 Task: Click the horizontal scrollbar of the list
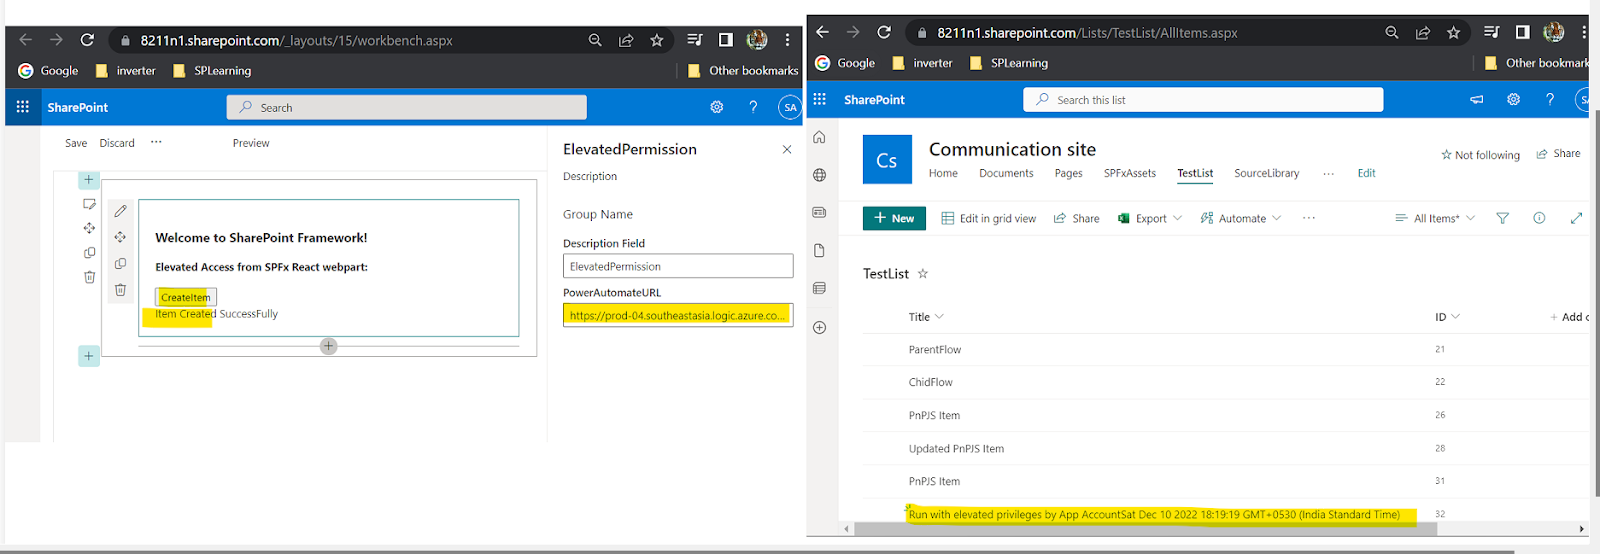(1145, 529)
